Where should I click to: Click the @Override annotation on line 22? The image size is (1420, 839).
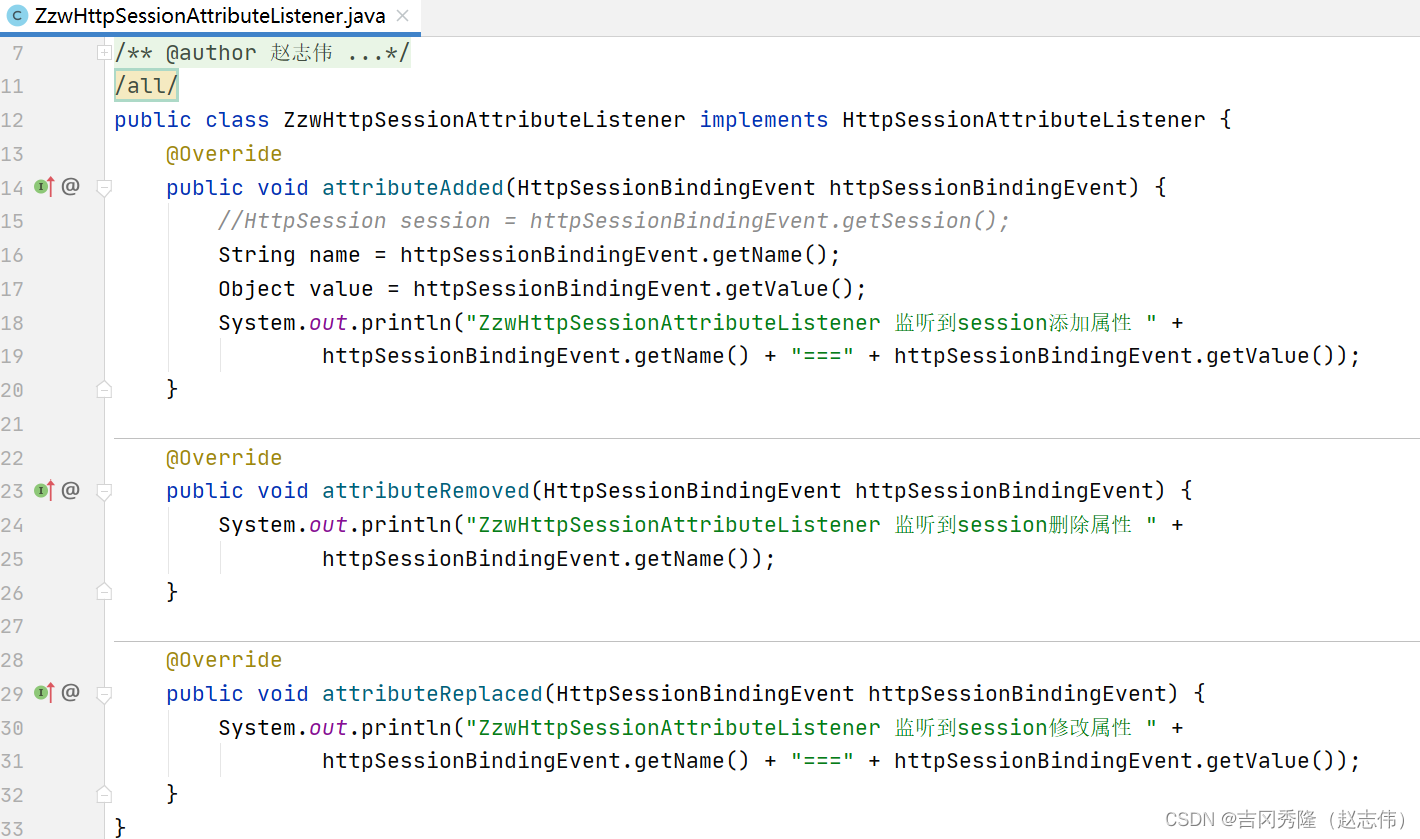click(224, 458)
